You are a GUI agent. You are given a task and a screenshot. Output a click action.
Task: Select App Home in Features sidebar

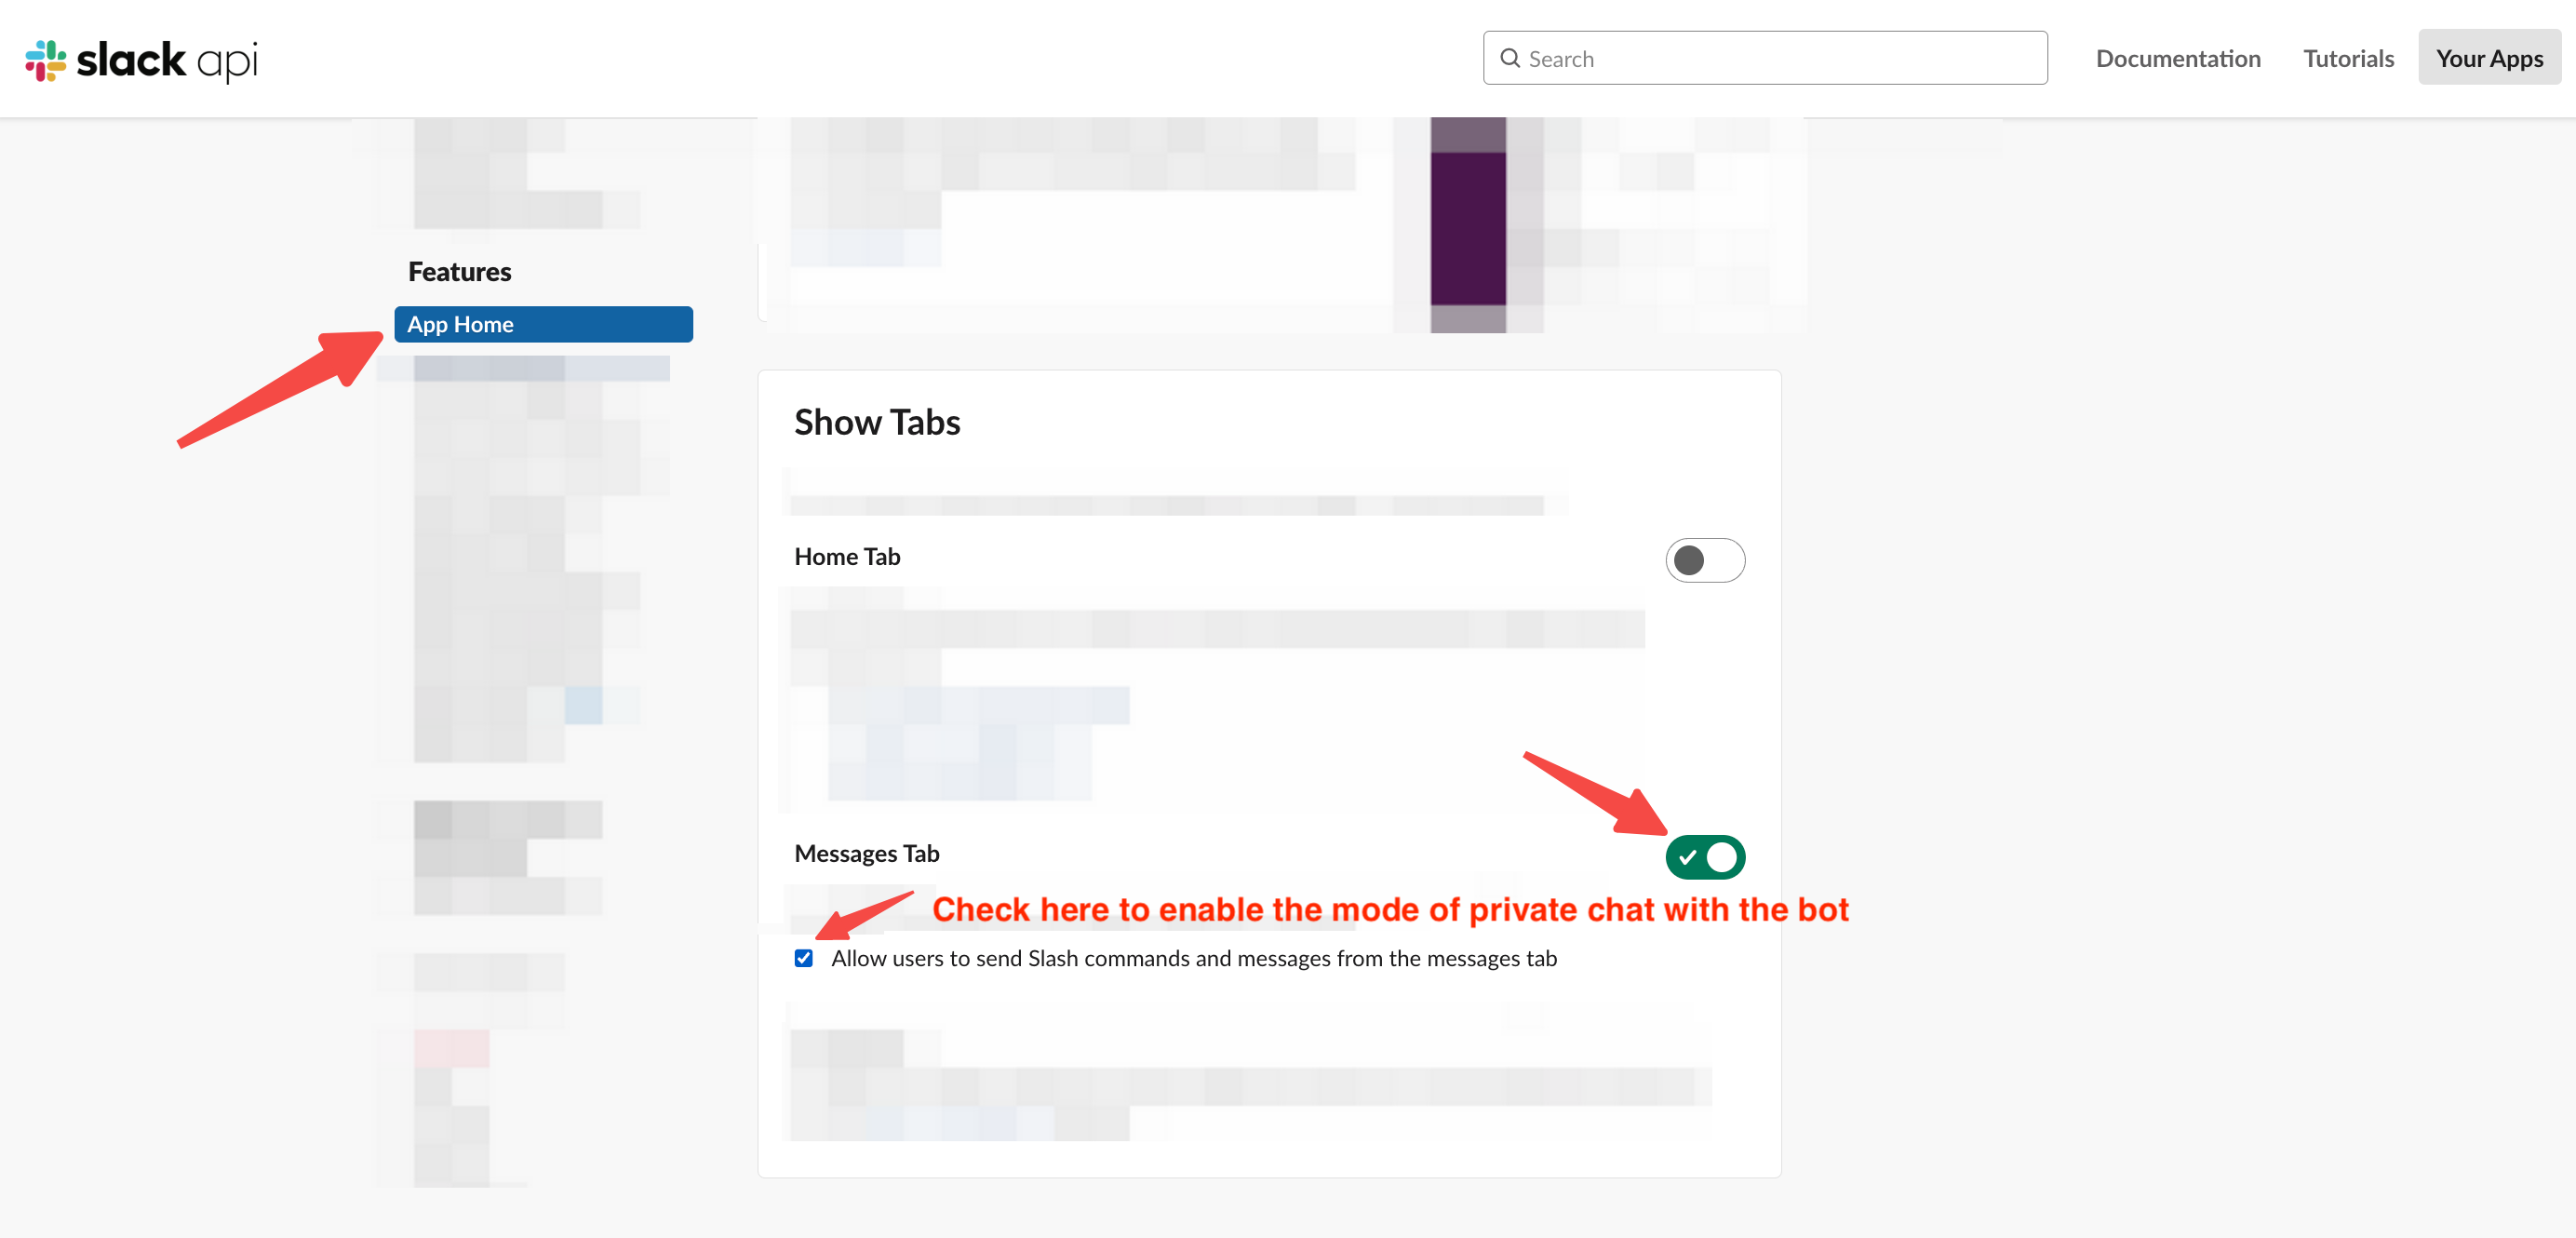[543, 324]
